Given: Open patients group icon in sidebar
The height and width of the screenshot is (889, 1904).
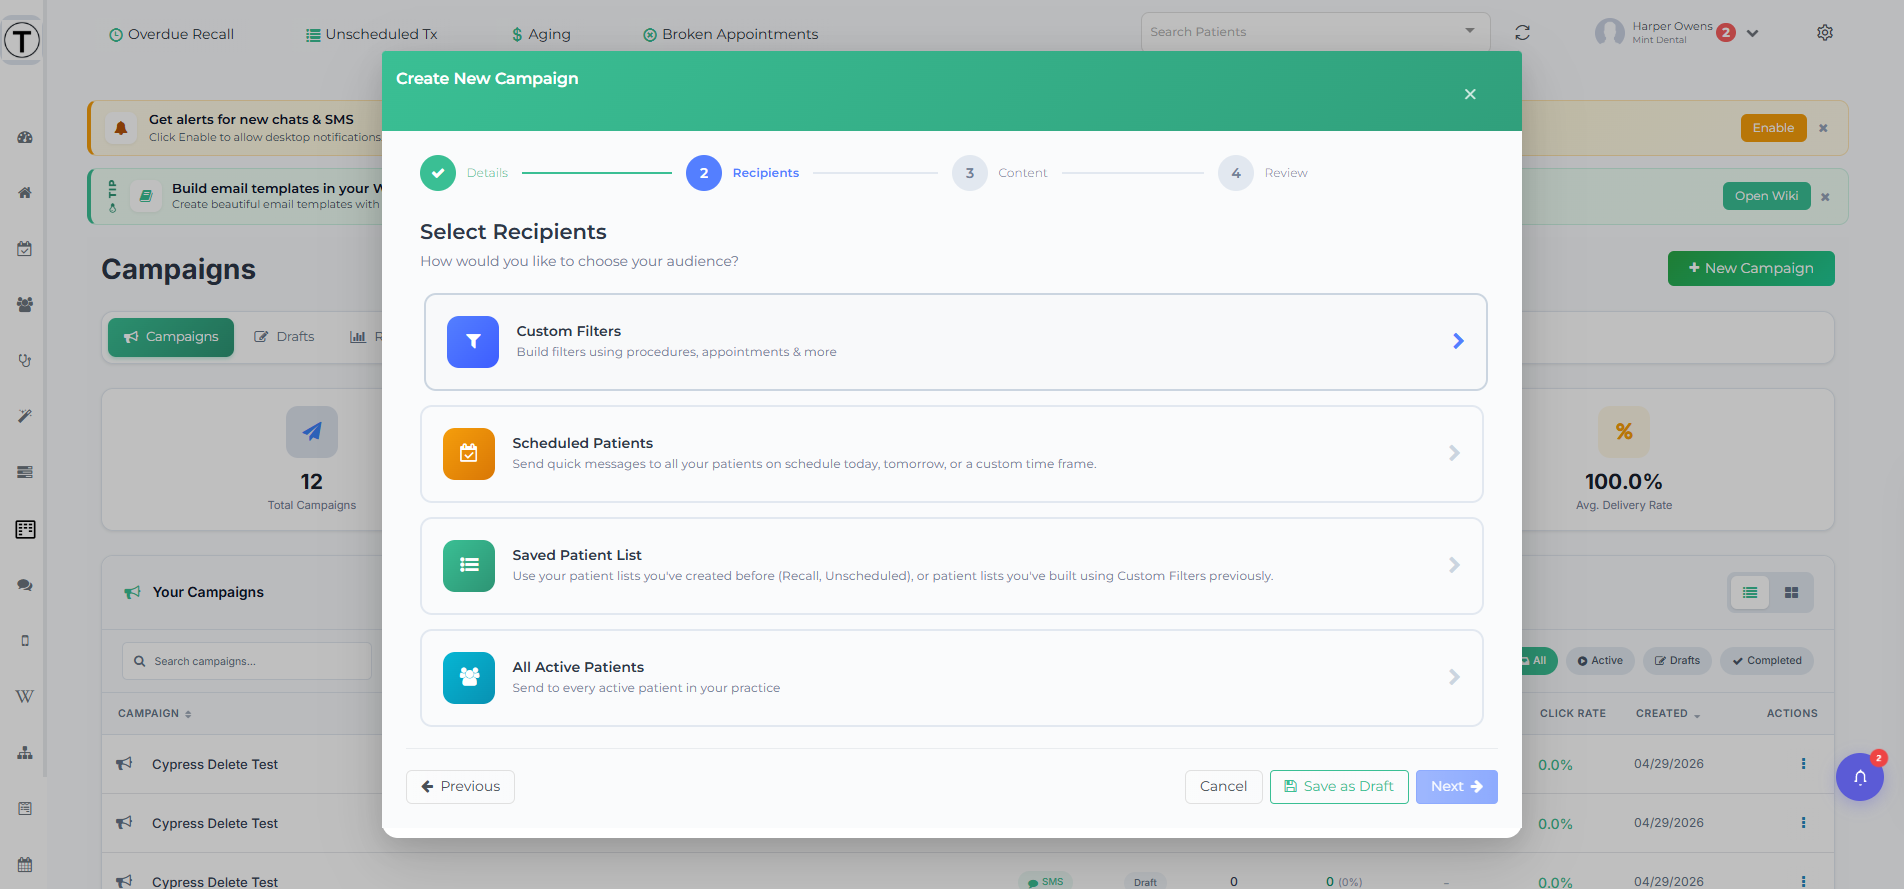Looking at the screenshot, I should [x=25, y=304].
